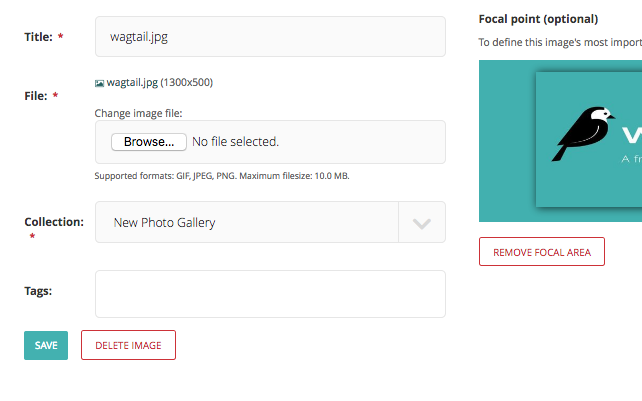This screenshot has width=642, height=401.
Task: Click the wagtail bird logo in preview
Action: tap(584, 134)
